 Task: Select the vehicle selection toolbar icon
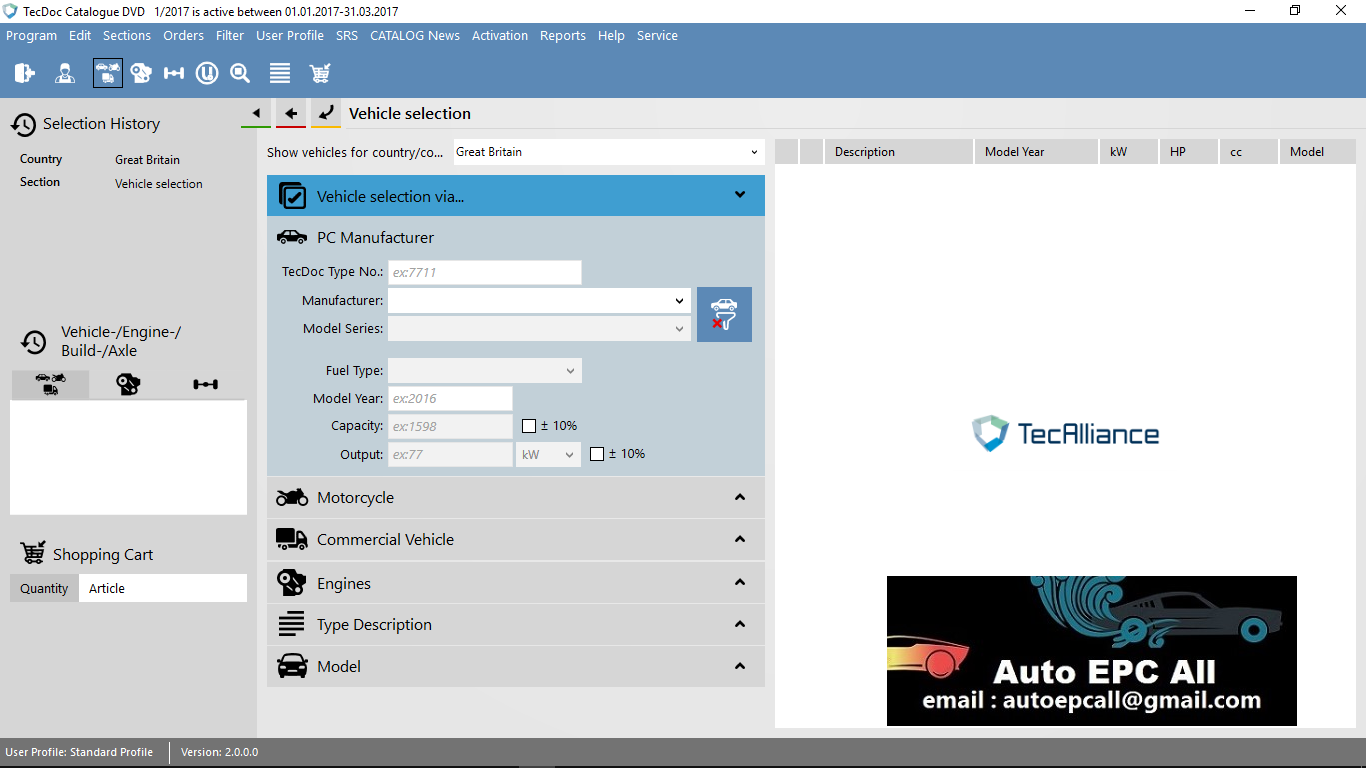coord(108,73)
